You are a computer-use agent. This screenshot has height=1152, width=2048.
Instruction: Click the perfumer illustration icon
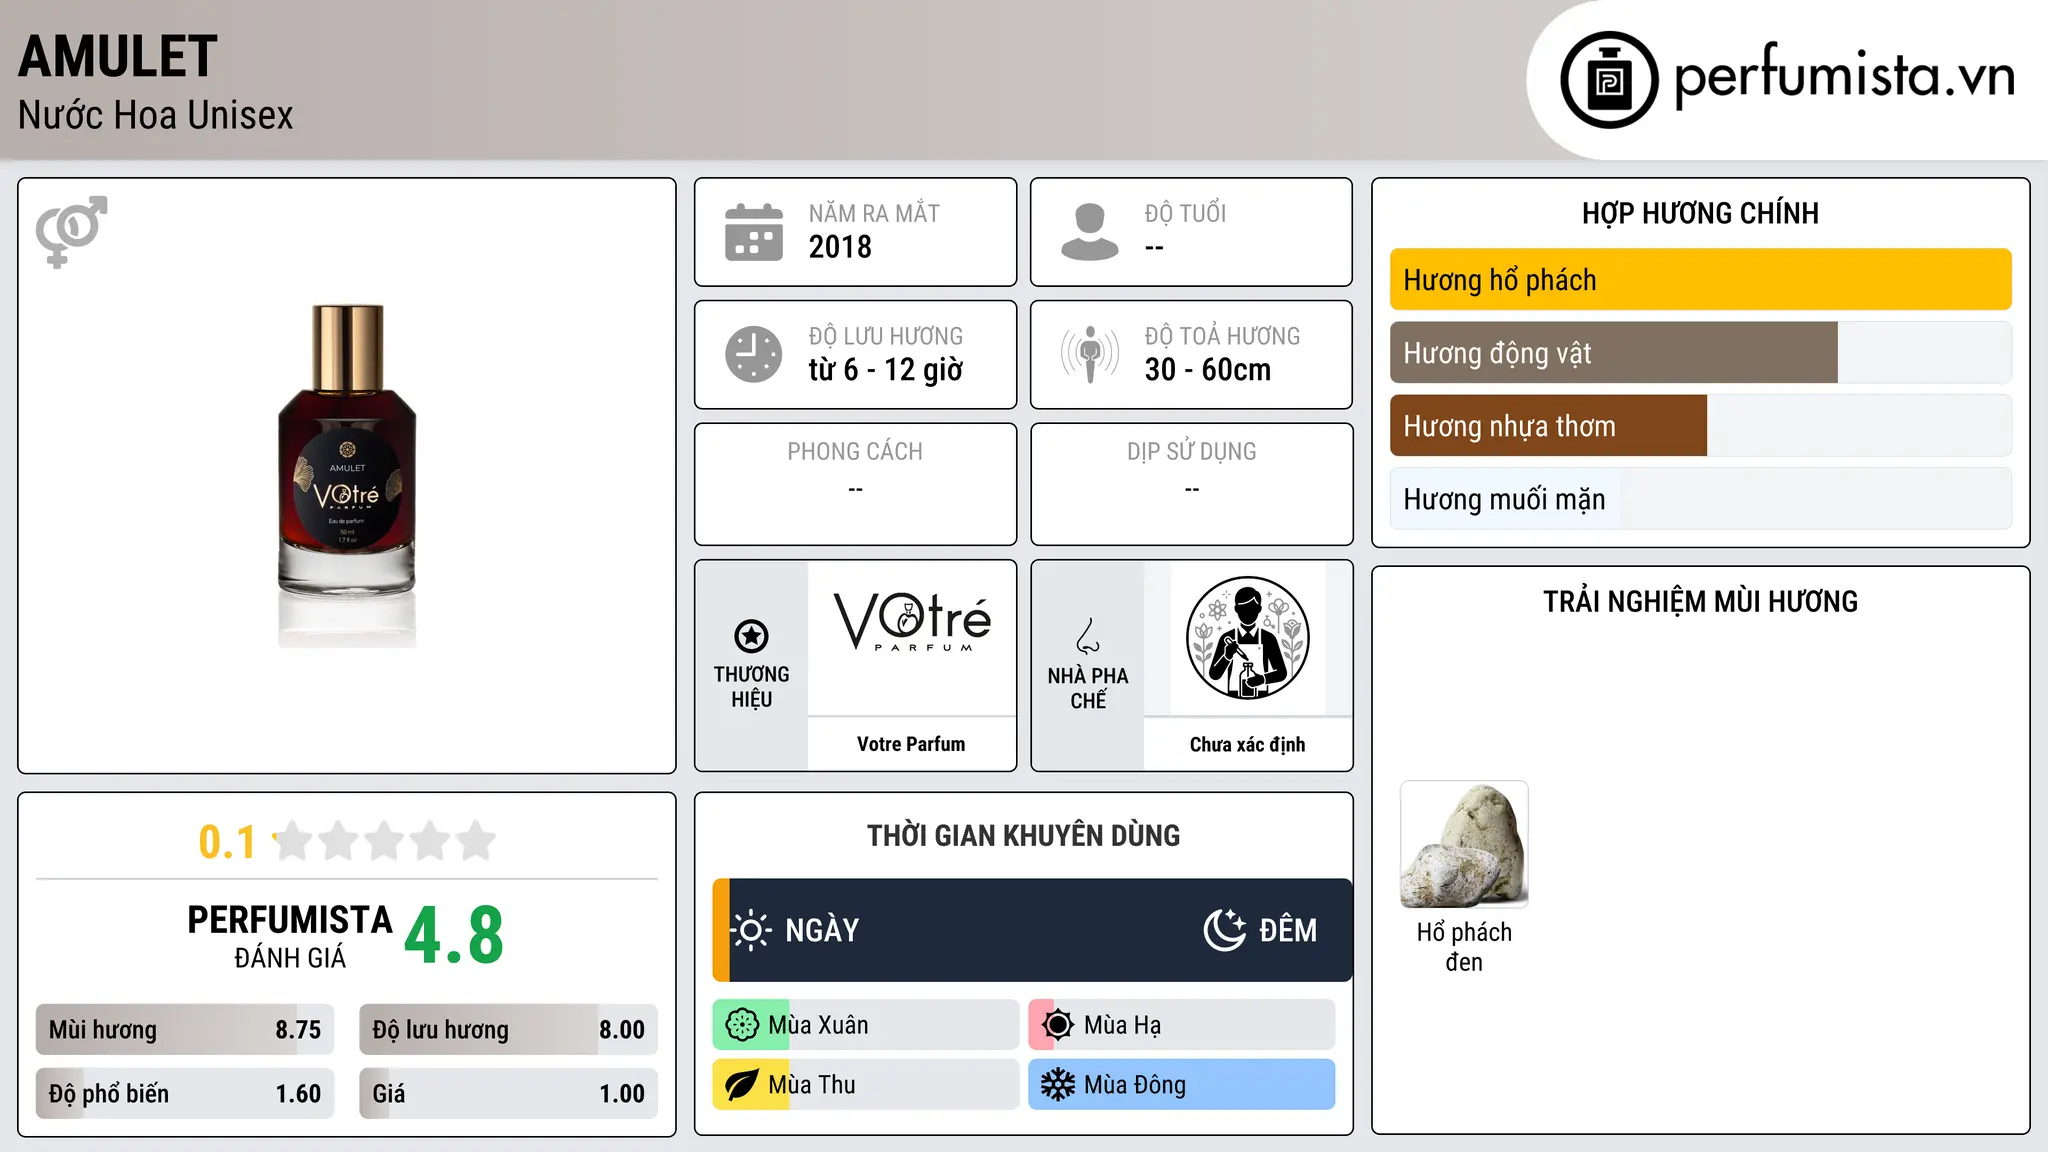point(1247,638)
